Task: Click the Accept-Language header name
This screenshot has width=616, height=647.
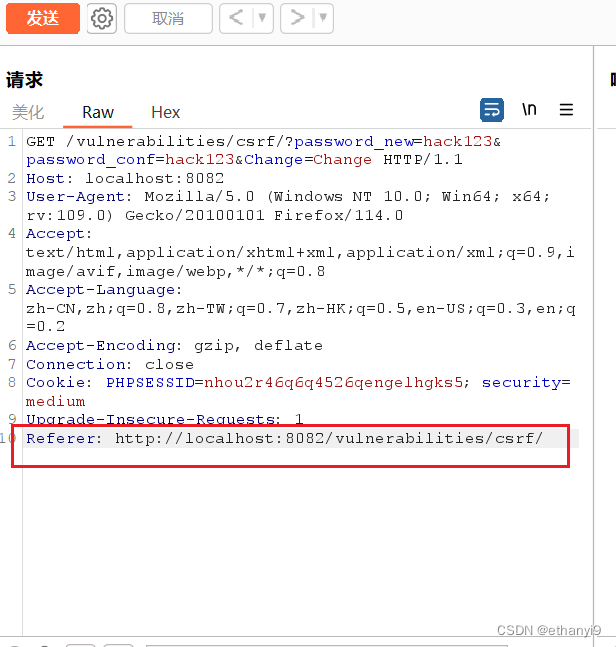Action: pyautogui.click(x=100, y=290)
